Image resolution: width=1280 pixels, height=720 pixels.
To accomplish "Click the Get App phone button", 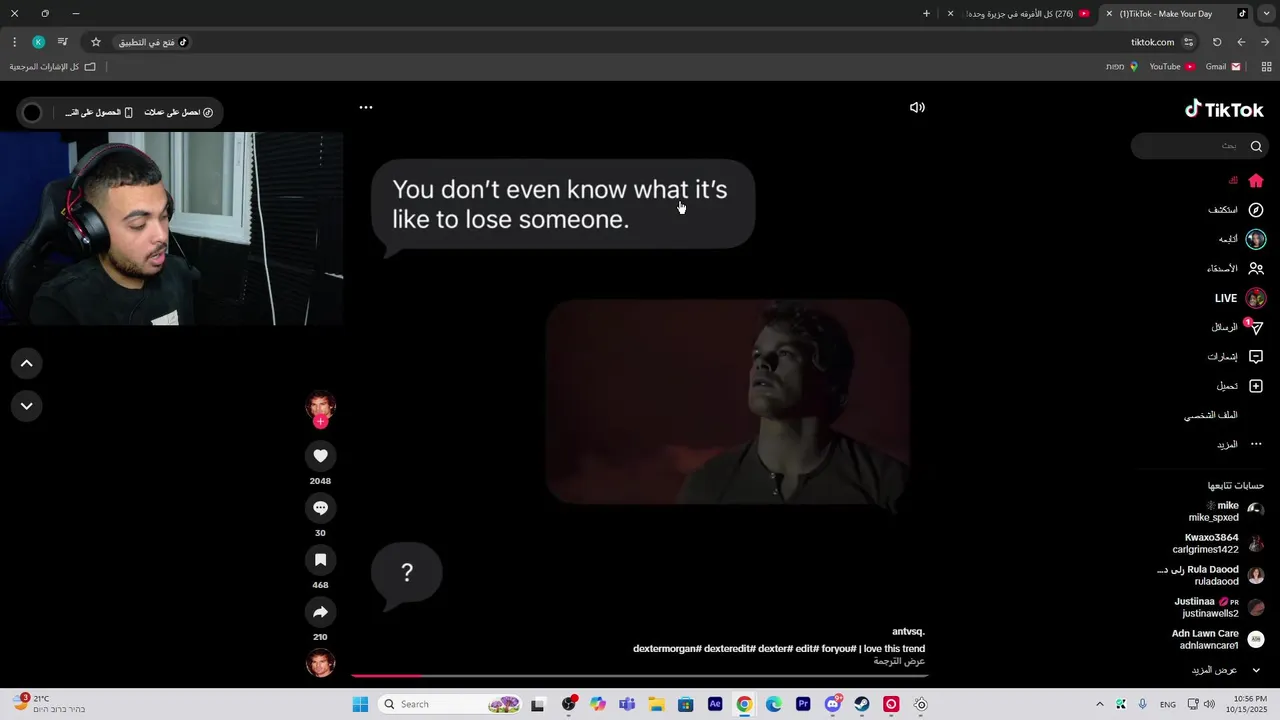I will pyautogui.click(x=99, y=112).
